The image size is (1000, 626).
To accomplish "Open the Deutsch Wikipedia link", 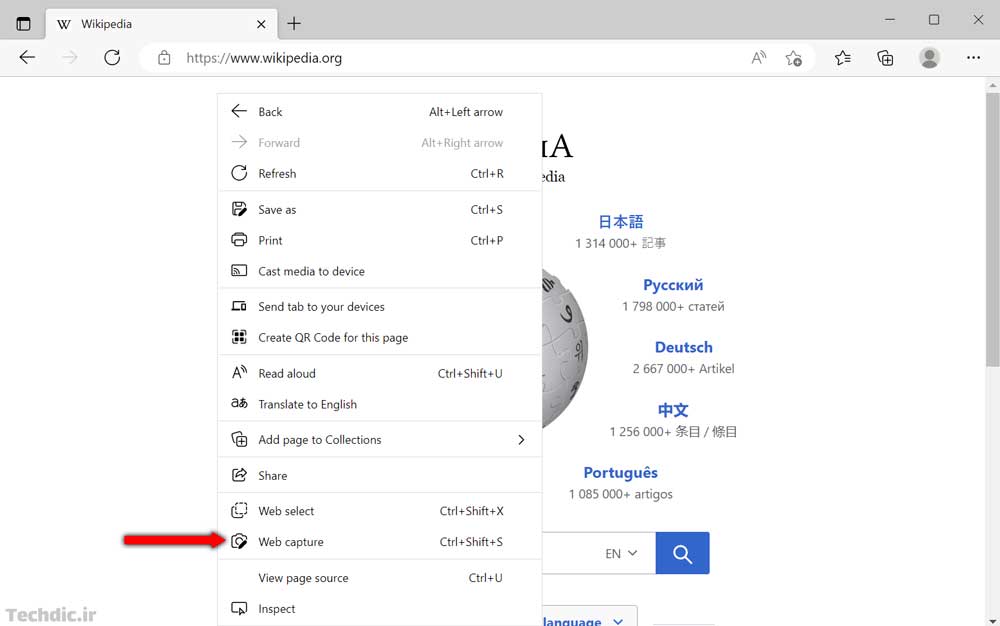I will tap(684, 347).
